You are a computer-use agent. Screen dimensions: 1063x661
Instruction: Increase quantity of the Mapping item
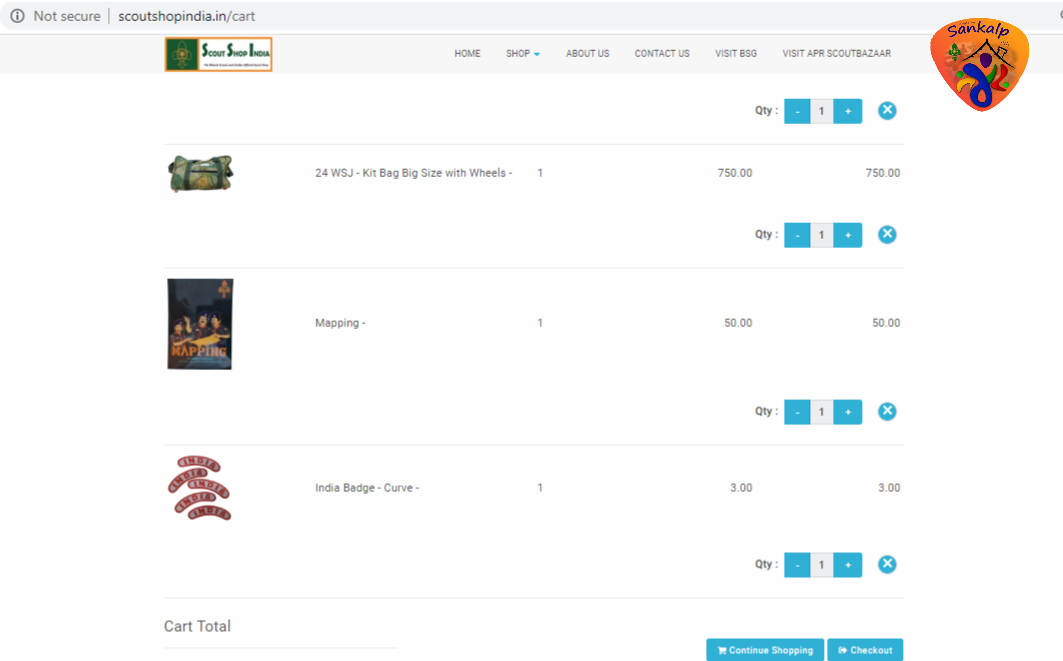[847, 411]
